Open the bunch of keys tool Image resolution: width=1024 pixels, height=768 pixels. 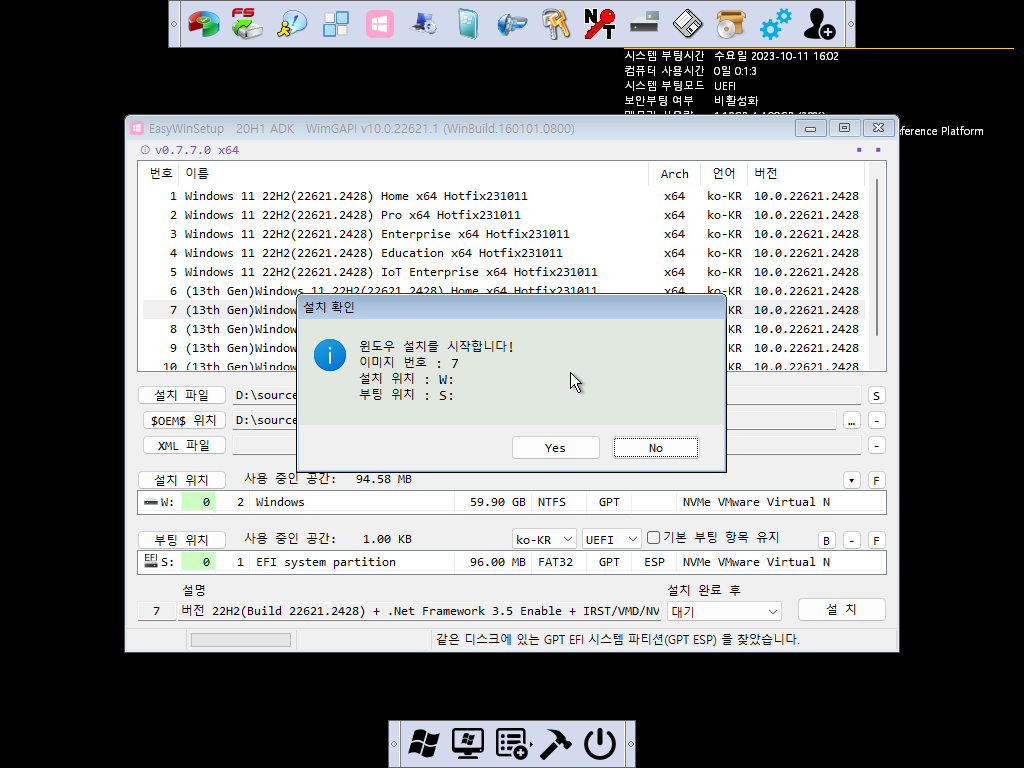tap(556, 24)
